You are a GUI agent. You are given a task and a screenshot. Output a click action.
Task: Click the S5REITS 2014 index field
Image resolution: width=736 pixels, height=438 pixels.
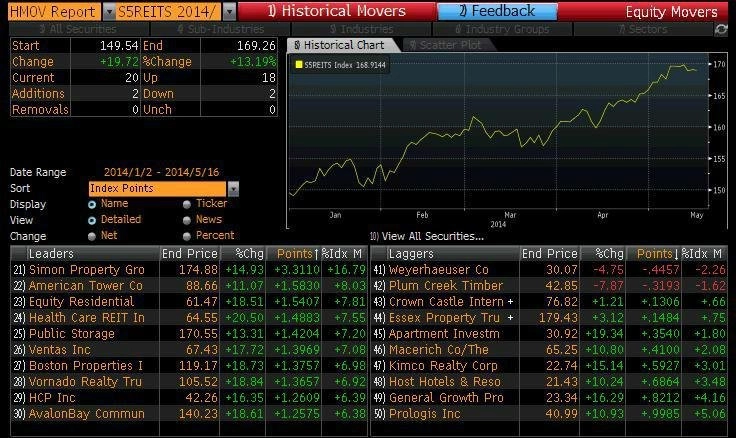tap(168, 11)
